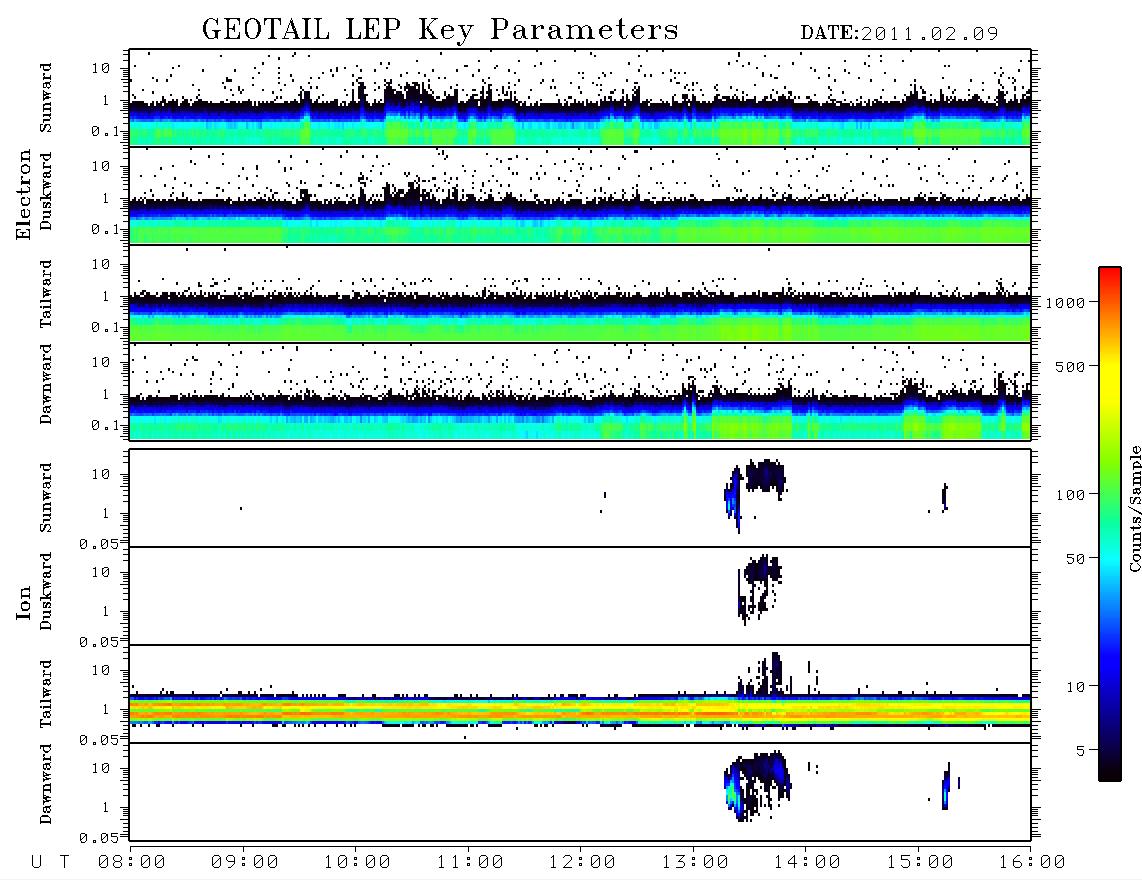The width and height of the screenshot is (1142, 880).
Task: Select the Ion Tailward panel label
Action: (x=46, y=694)
